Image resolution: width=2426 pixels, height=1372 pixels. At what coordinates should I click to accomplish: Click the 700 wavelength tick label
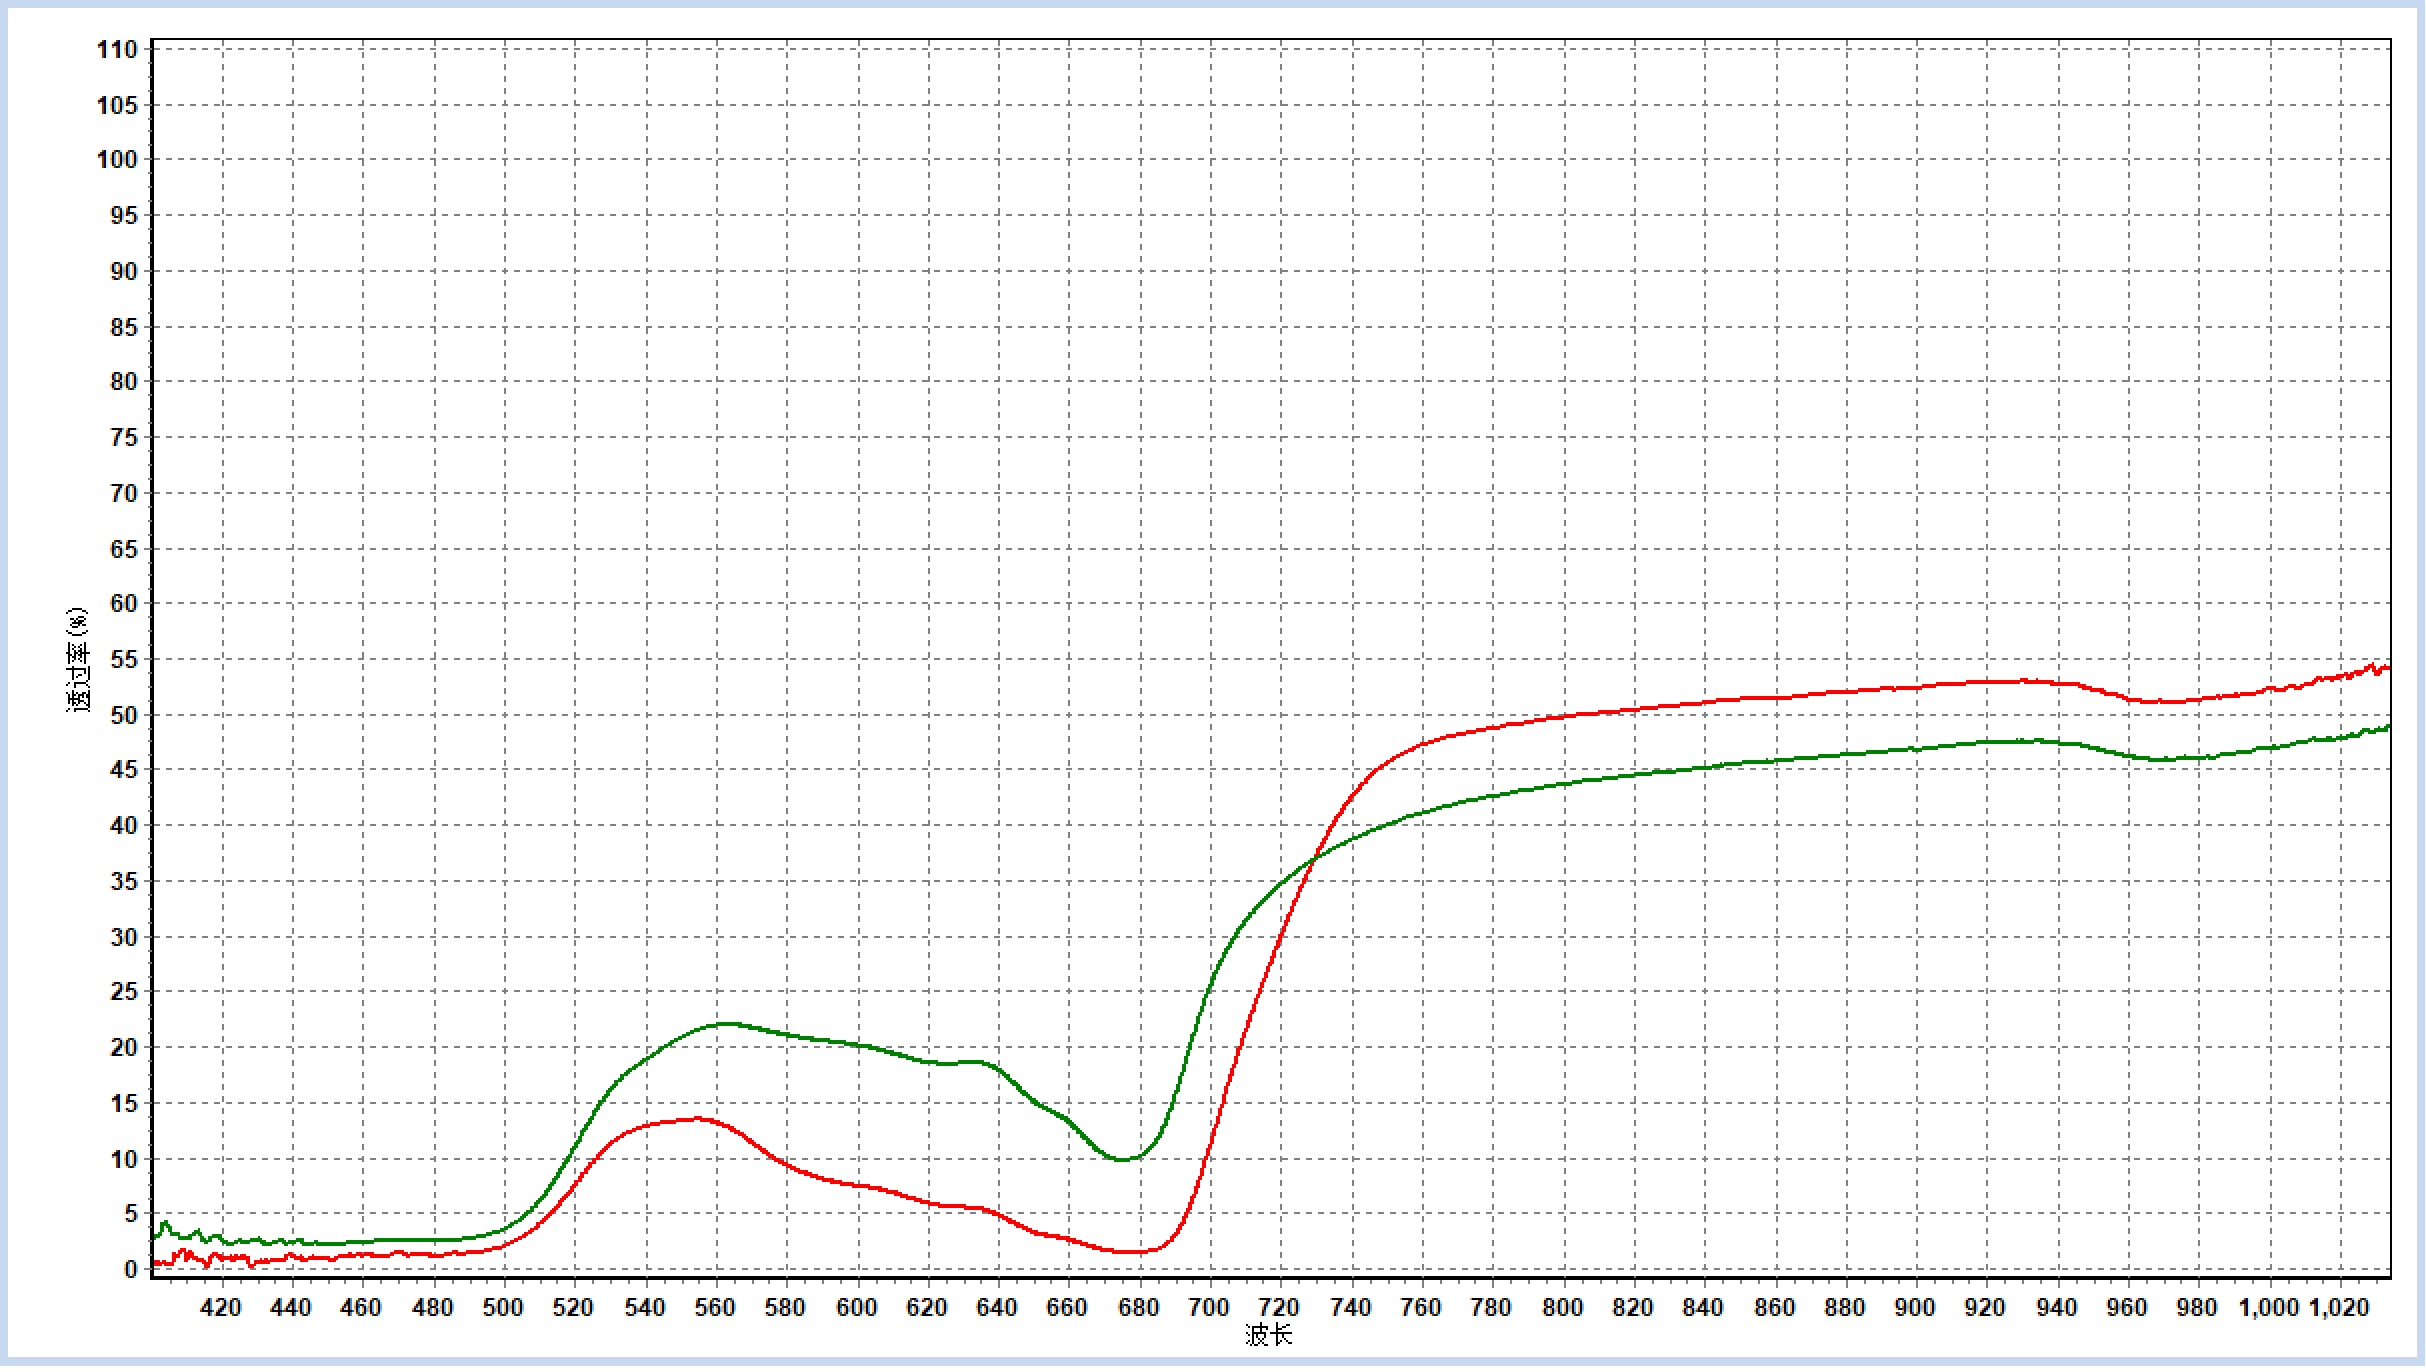point(1210,1307)
